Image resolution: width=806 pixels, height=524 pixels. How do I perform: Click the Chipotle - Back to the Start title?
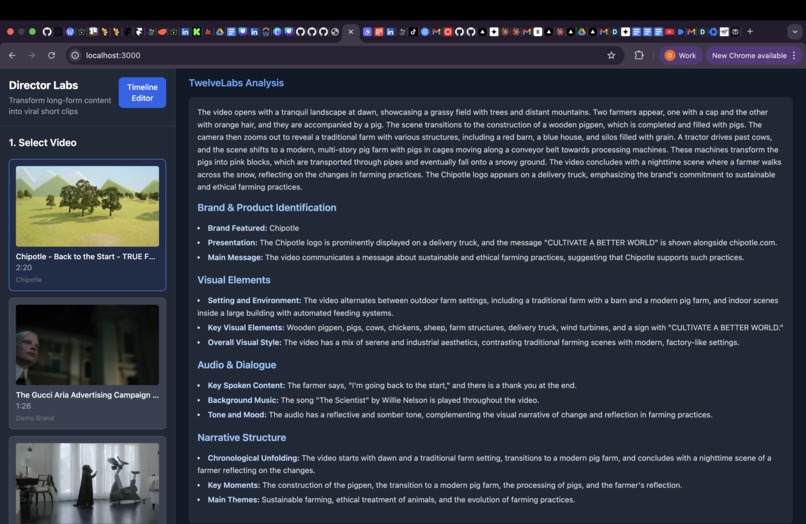coord(85,257)
